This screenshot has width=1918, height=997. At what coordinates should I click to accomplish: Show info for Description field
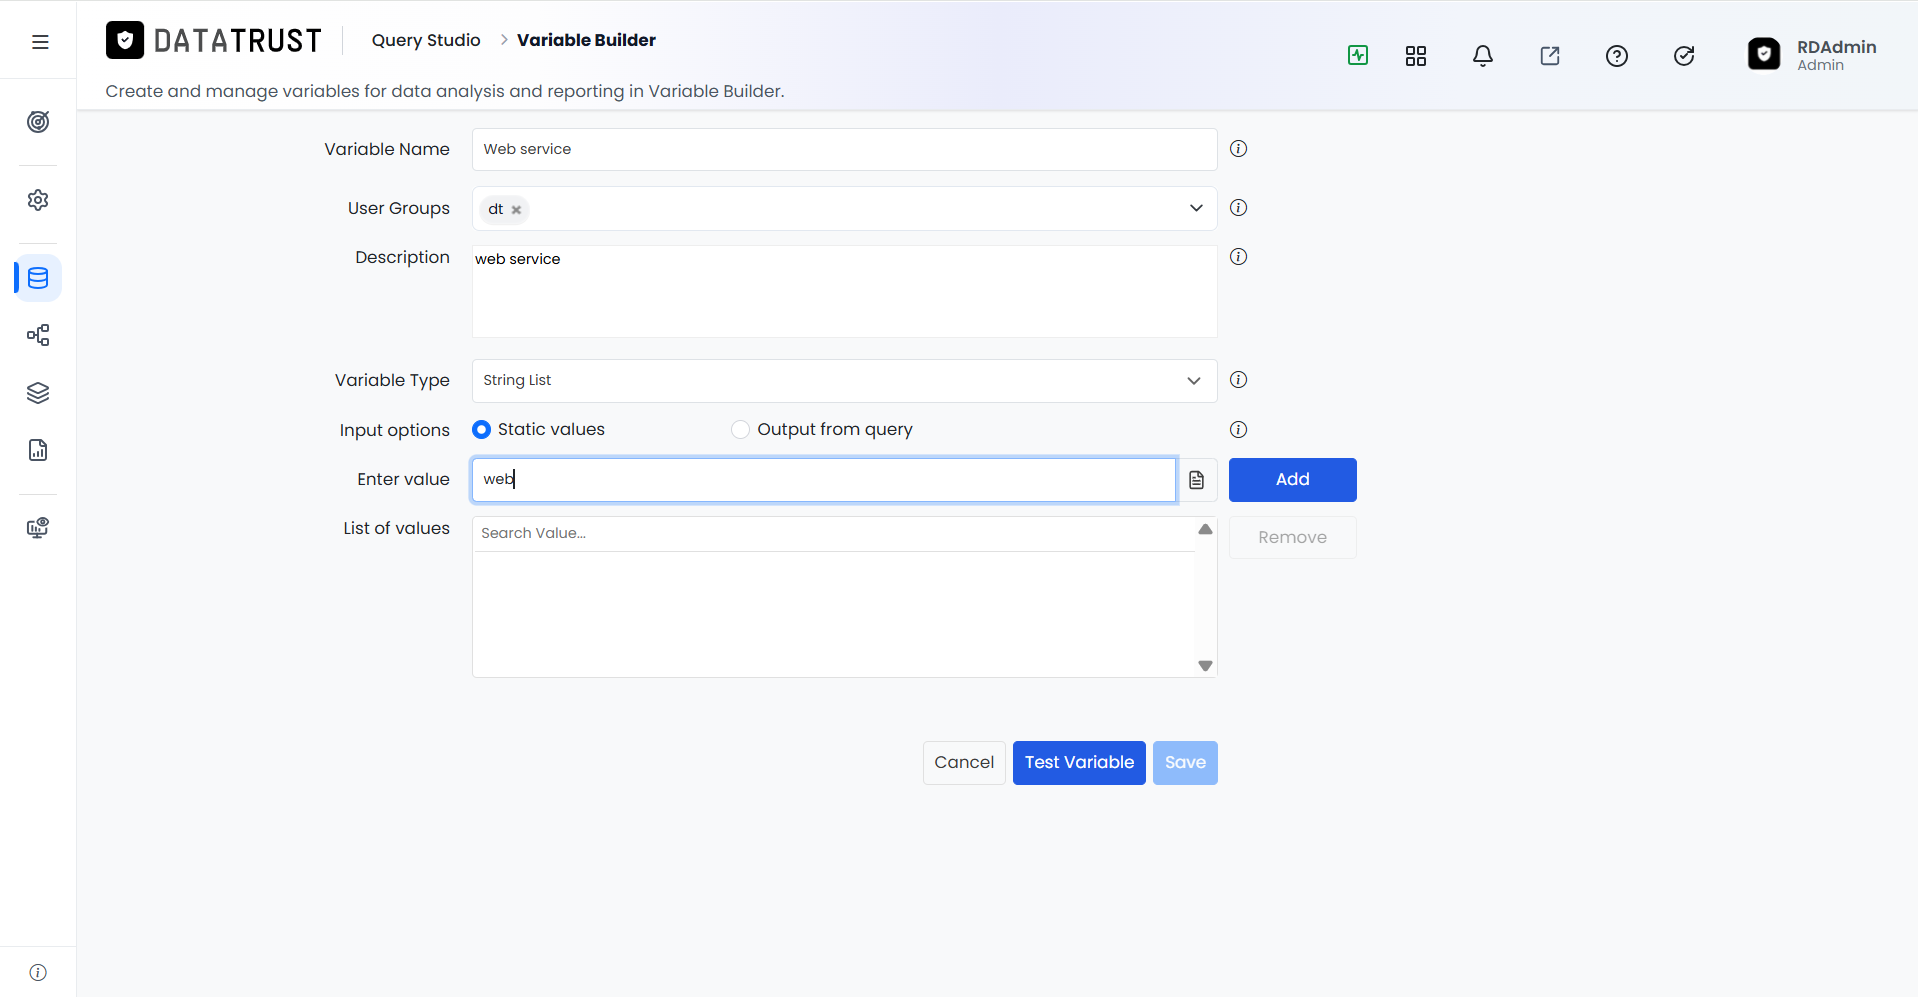coord(1238,257)
